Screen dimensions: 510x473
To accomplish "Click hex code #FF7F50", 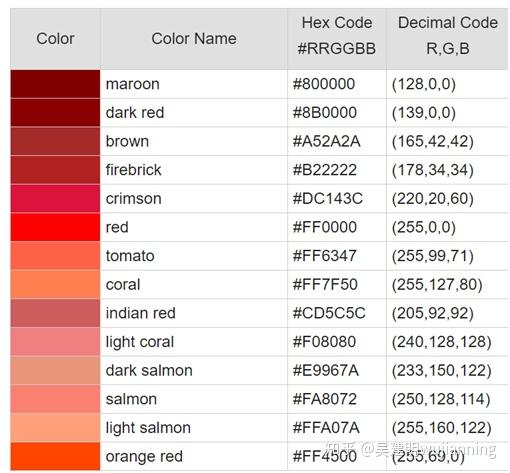I will [325, 285].
